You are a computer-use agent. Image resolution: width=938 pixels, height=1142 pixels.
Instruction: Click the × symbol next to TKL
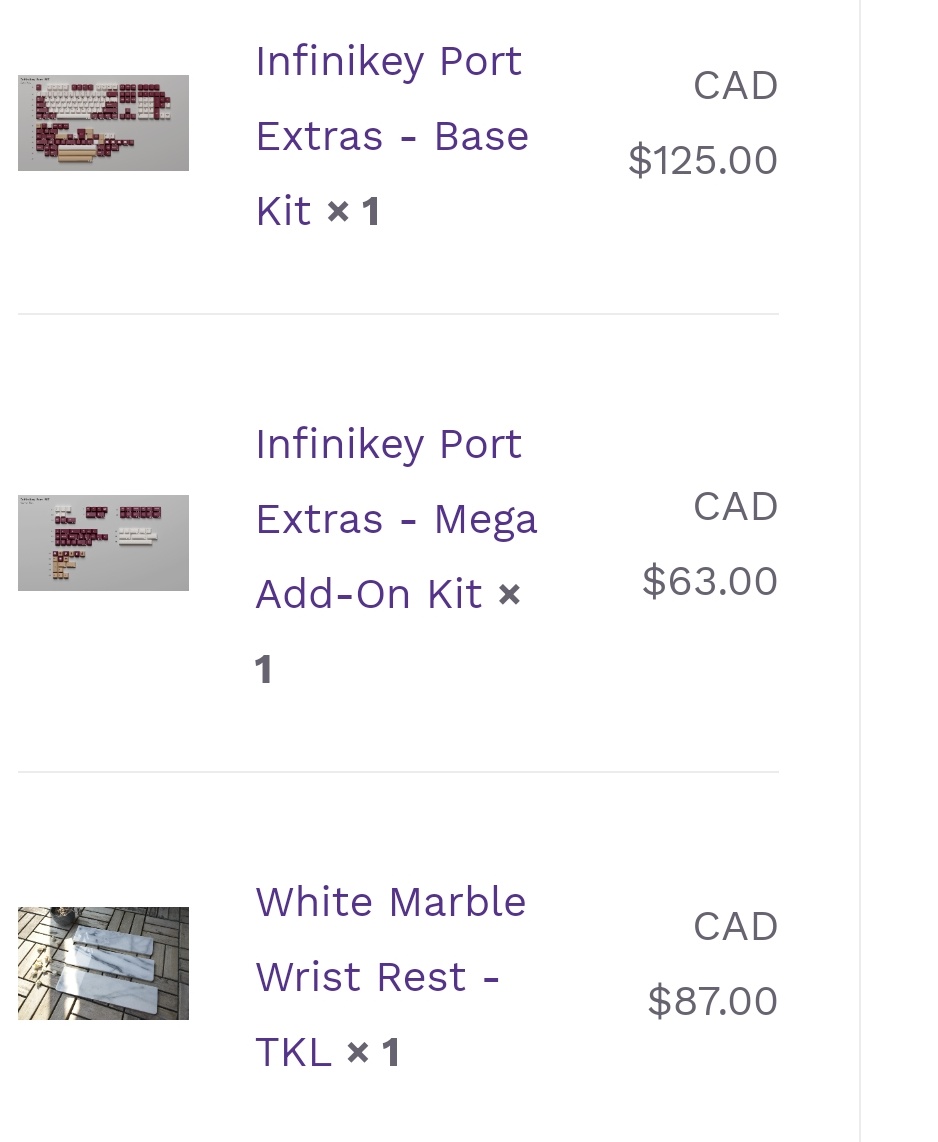coord(358,1052)
